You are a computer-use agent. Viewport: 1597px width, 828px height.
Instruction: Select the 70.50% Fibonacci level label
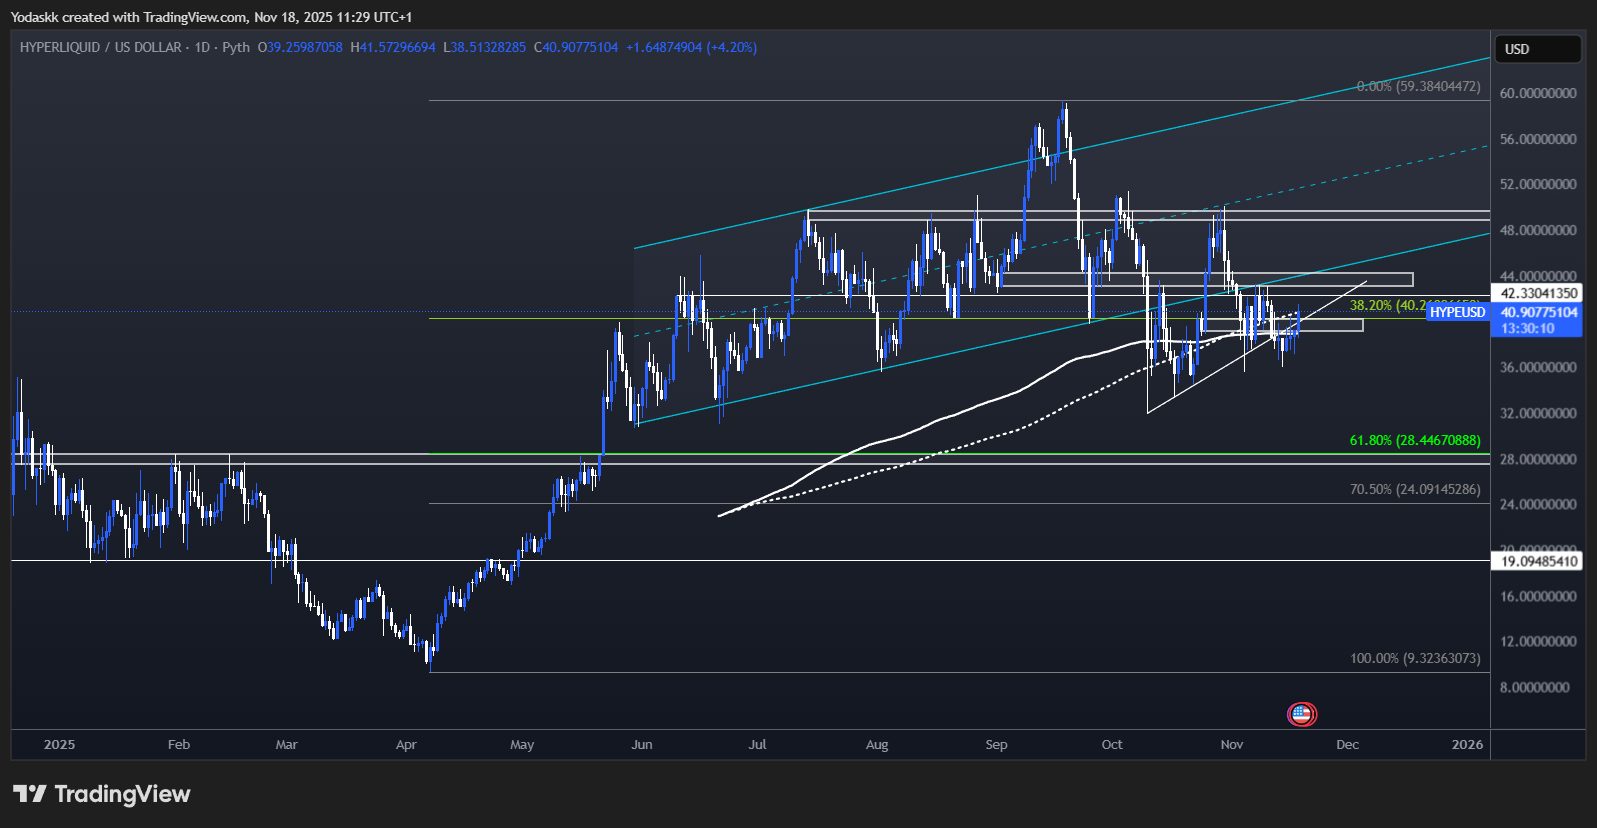coord(1414,489)
